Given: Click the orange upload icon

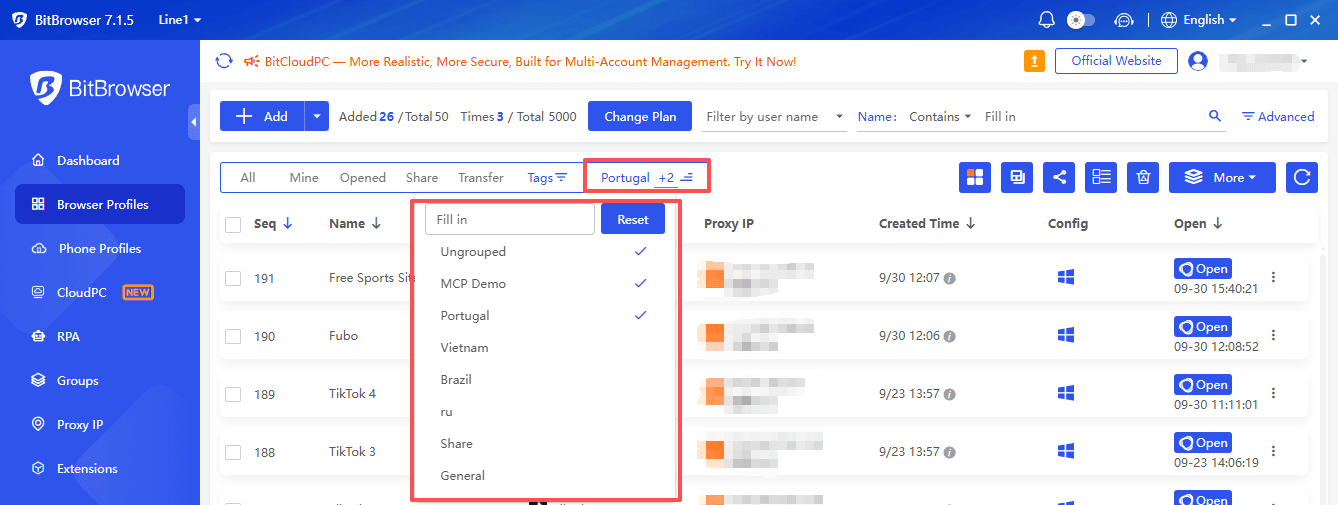Looking at the screenshot, I should [x=1034, y=61].
